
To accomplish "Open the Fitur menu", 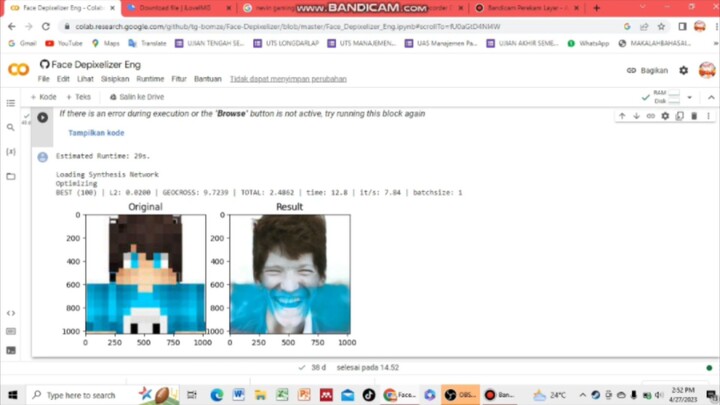I will pyautogui.click(x=179, y=79).
